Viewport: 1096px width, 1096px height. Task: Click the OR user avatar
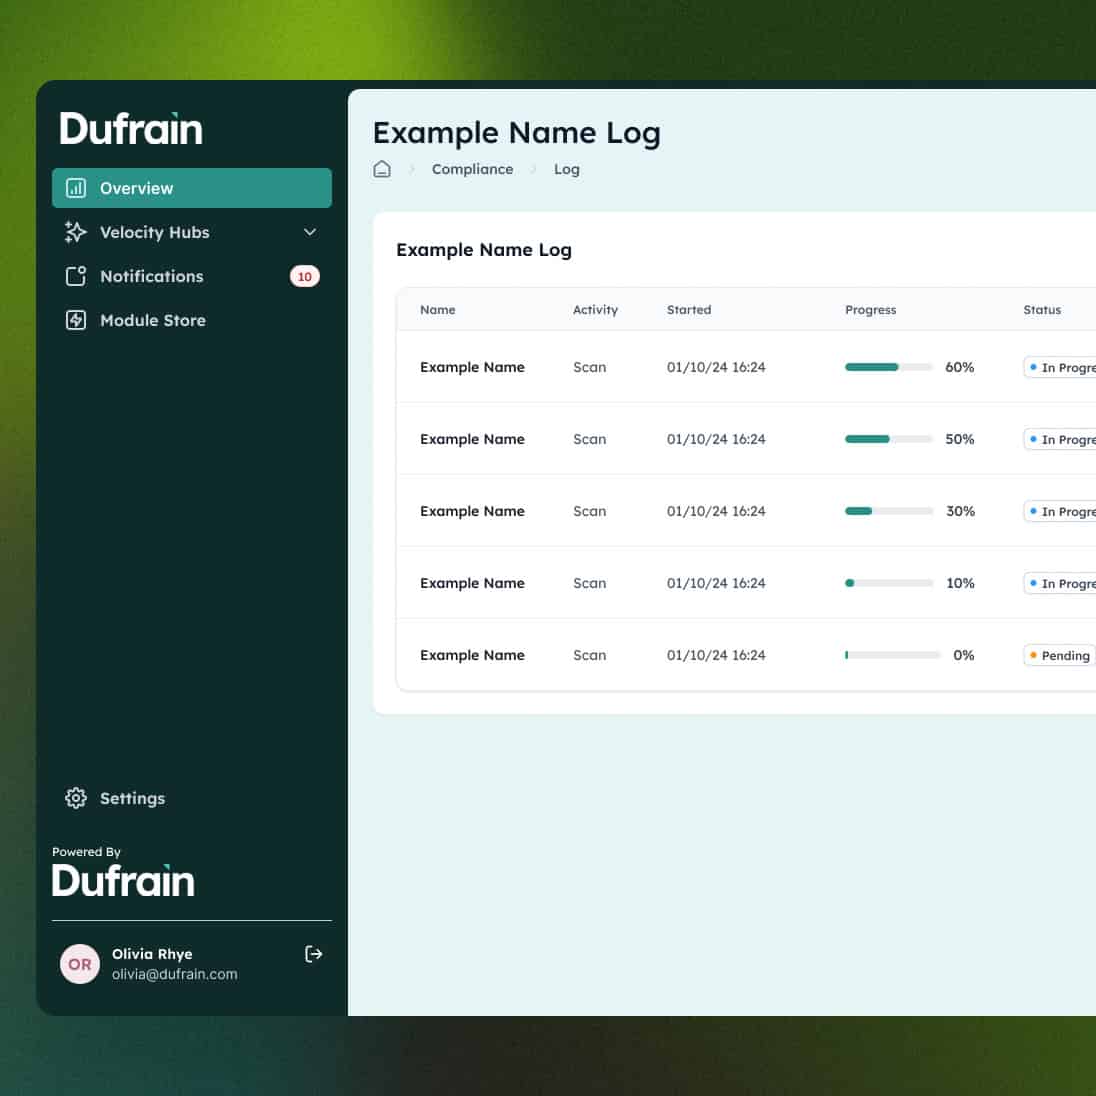point(80,964)
